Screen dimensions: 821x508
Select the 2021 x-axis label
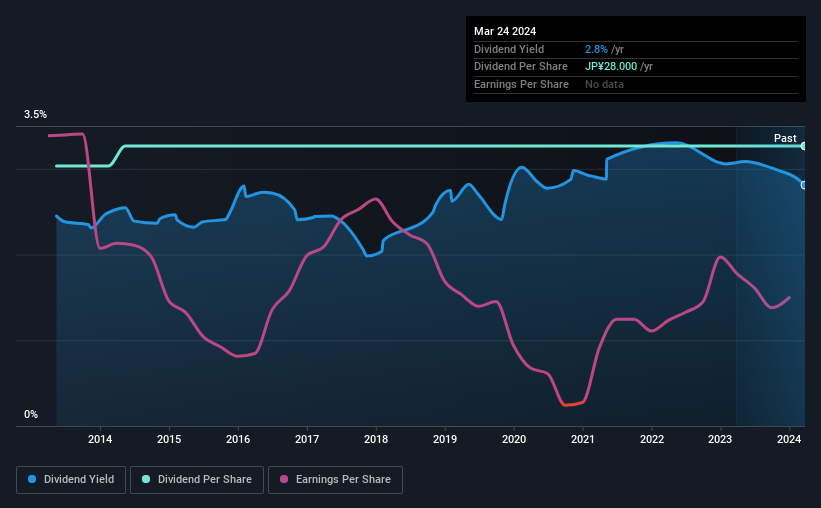point(583,439)
